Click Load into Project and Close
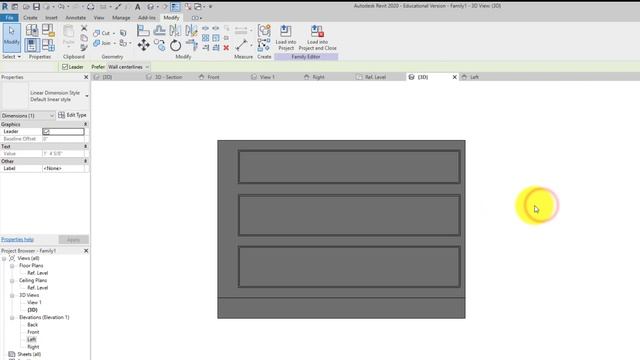Viewport: 640px width, 360px height. click(318, 38)
